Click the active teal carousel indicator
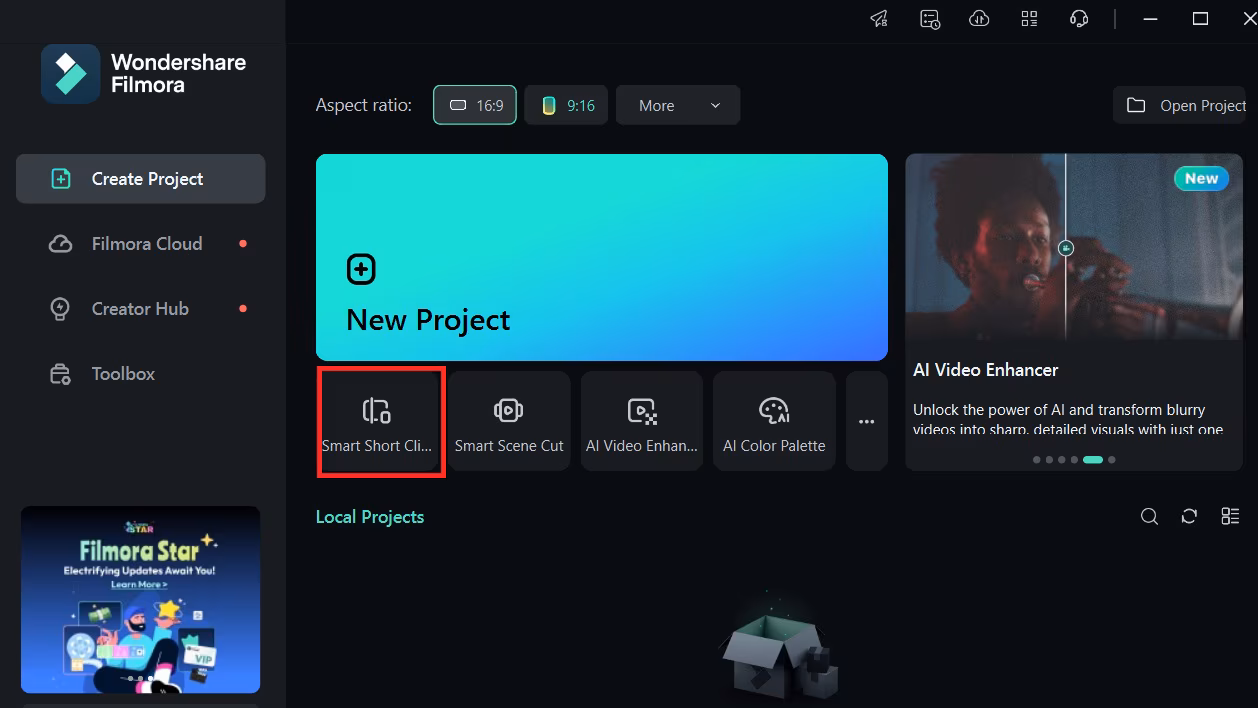Image resolution: width=1258 pixels, height=708 pixels. pos(1093,460)
